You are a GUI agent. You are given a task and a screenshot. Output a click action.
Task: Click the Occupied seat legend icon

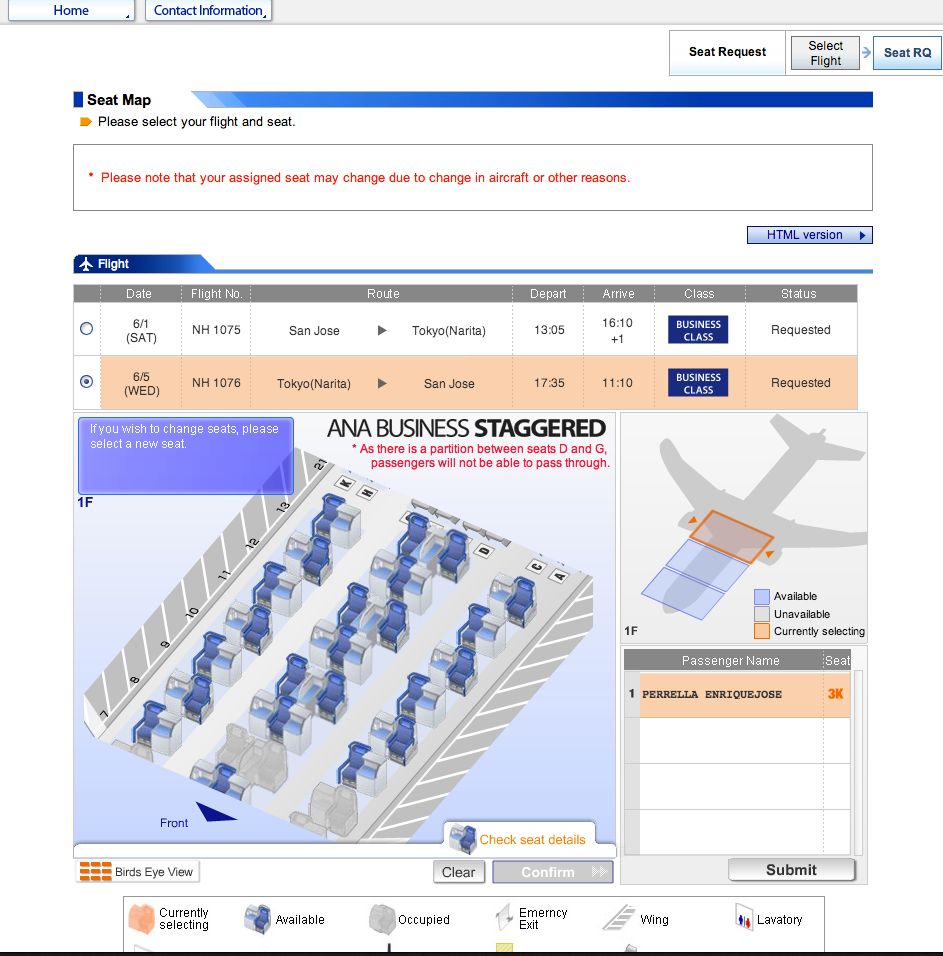[x=382, y=919]
